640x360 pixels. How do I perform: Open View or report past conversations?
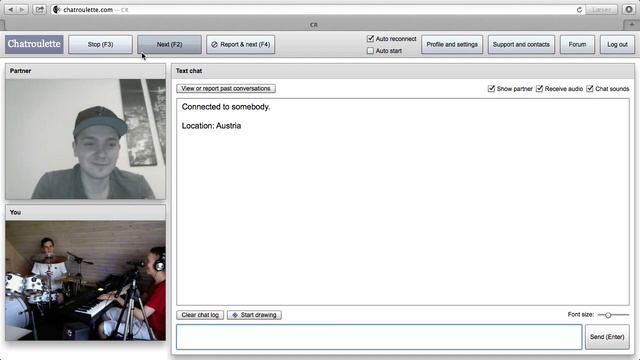click(x=226, y=89)
